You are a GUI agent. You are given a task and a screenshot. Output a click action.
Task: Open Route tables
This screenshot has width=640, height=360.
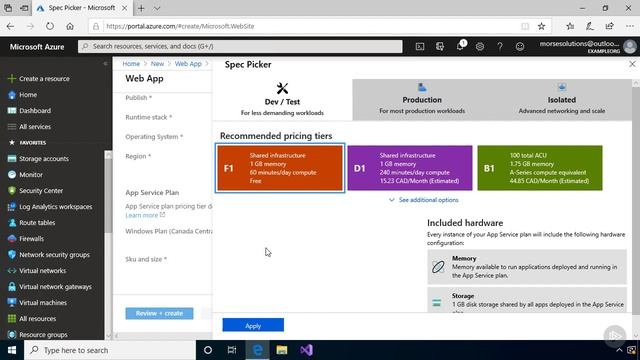click(37, 222)
